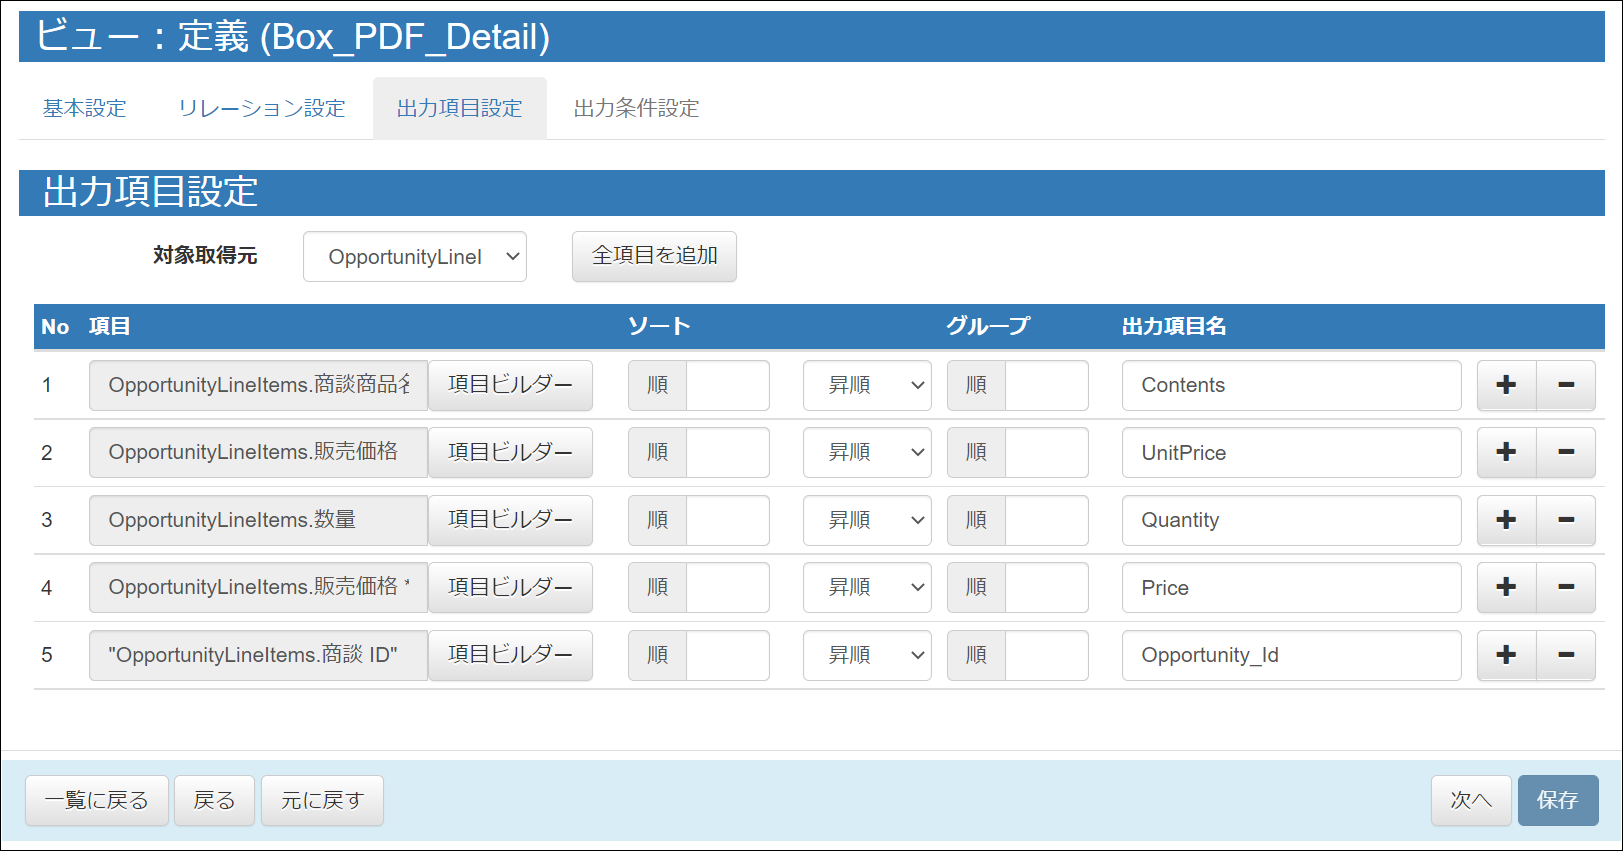Screen dimensions: 1623x851
Task: Remove the Quantity row with the minus icon
Action: (x=1565, y=520)
